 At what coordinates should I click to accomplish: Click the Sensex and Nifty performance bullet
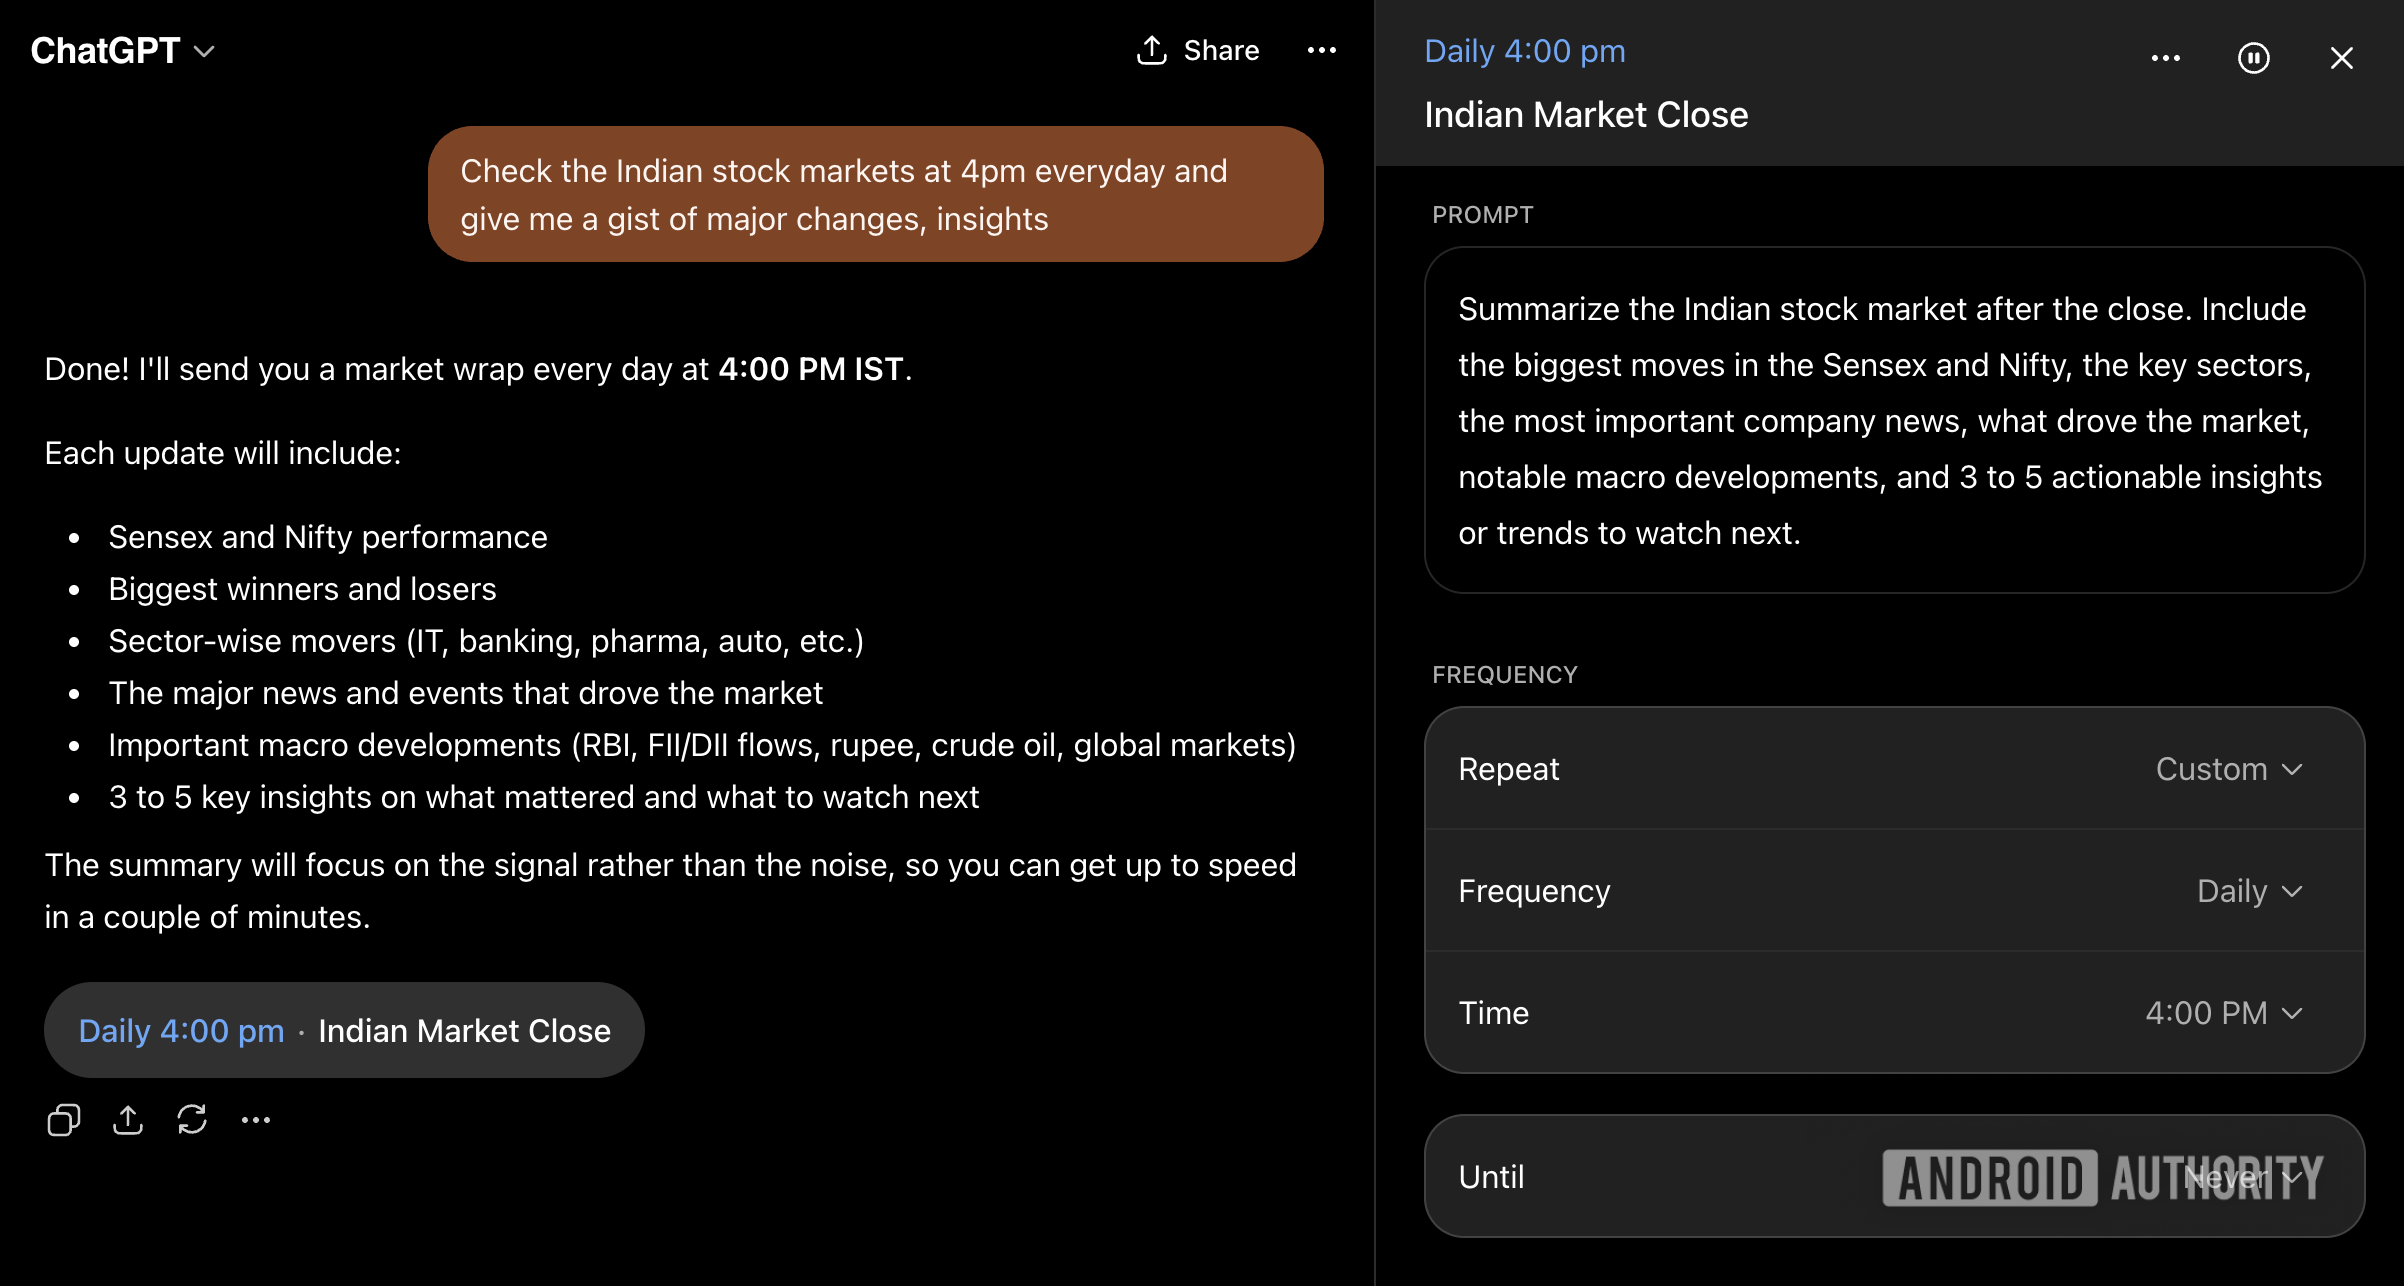(328, 537)
